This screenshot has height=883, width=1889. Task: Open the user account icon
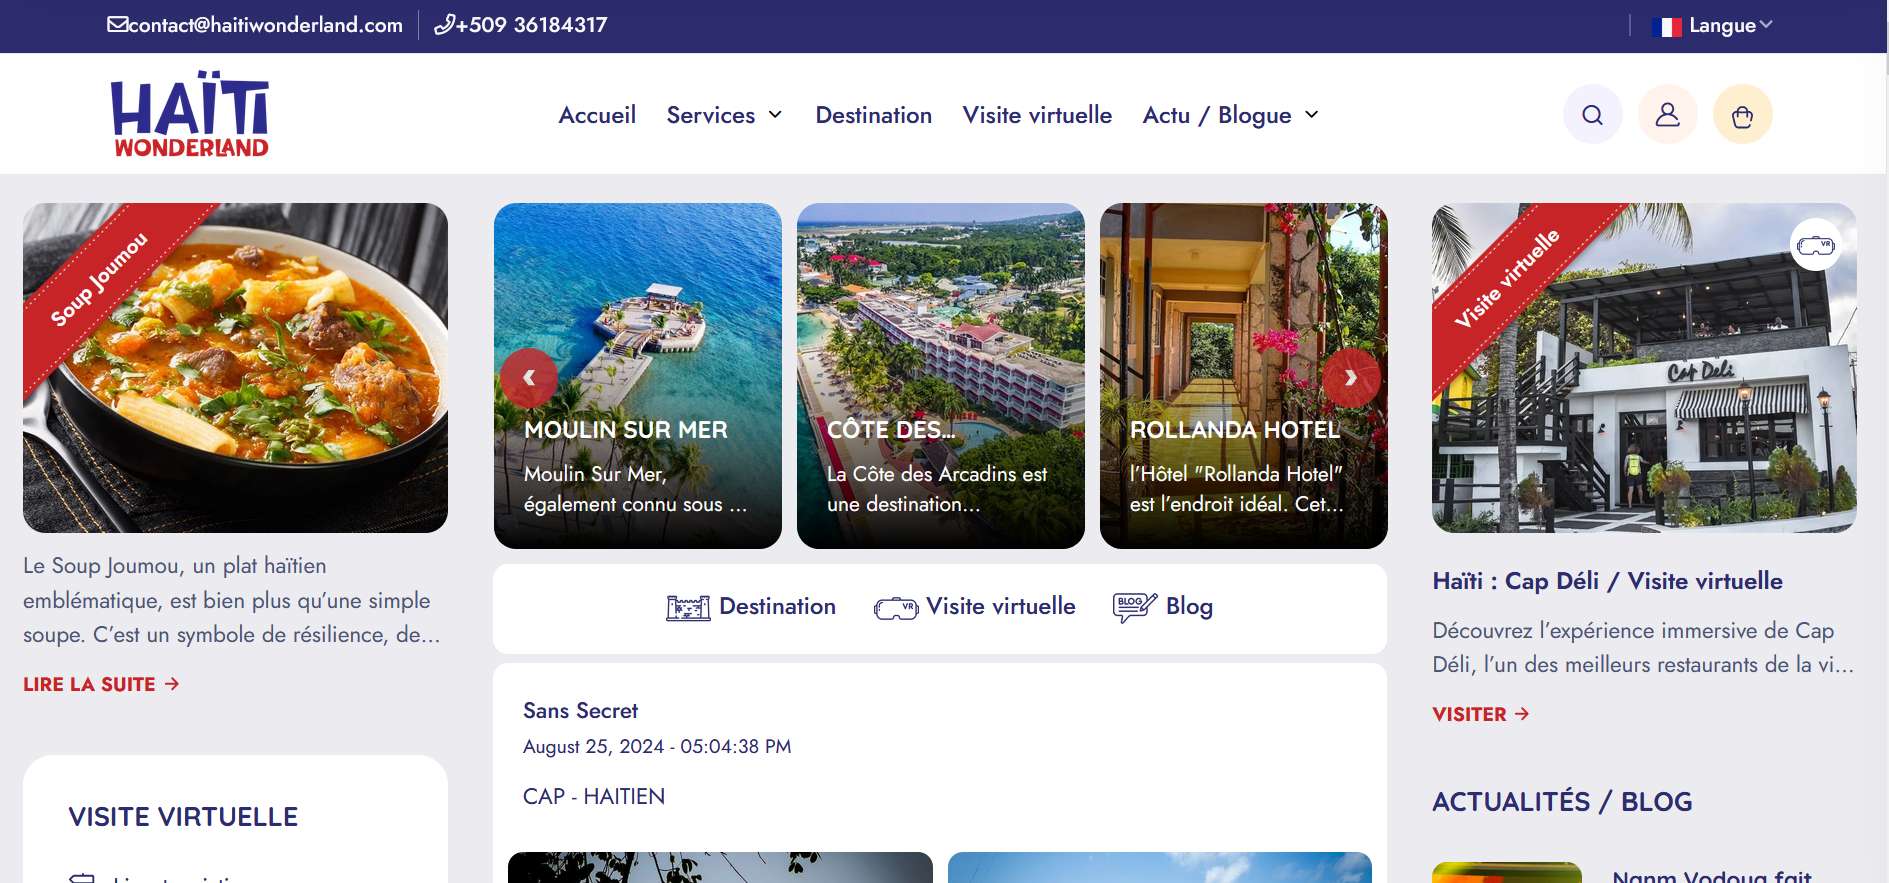1667,115
